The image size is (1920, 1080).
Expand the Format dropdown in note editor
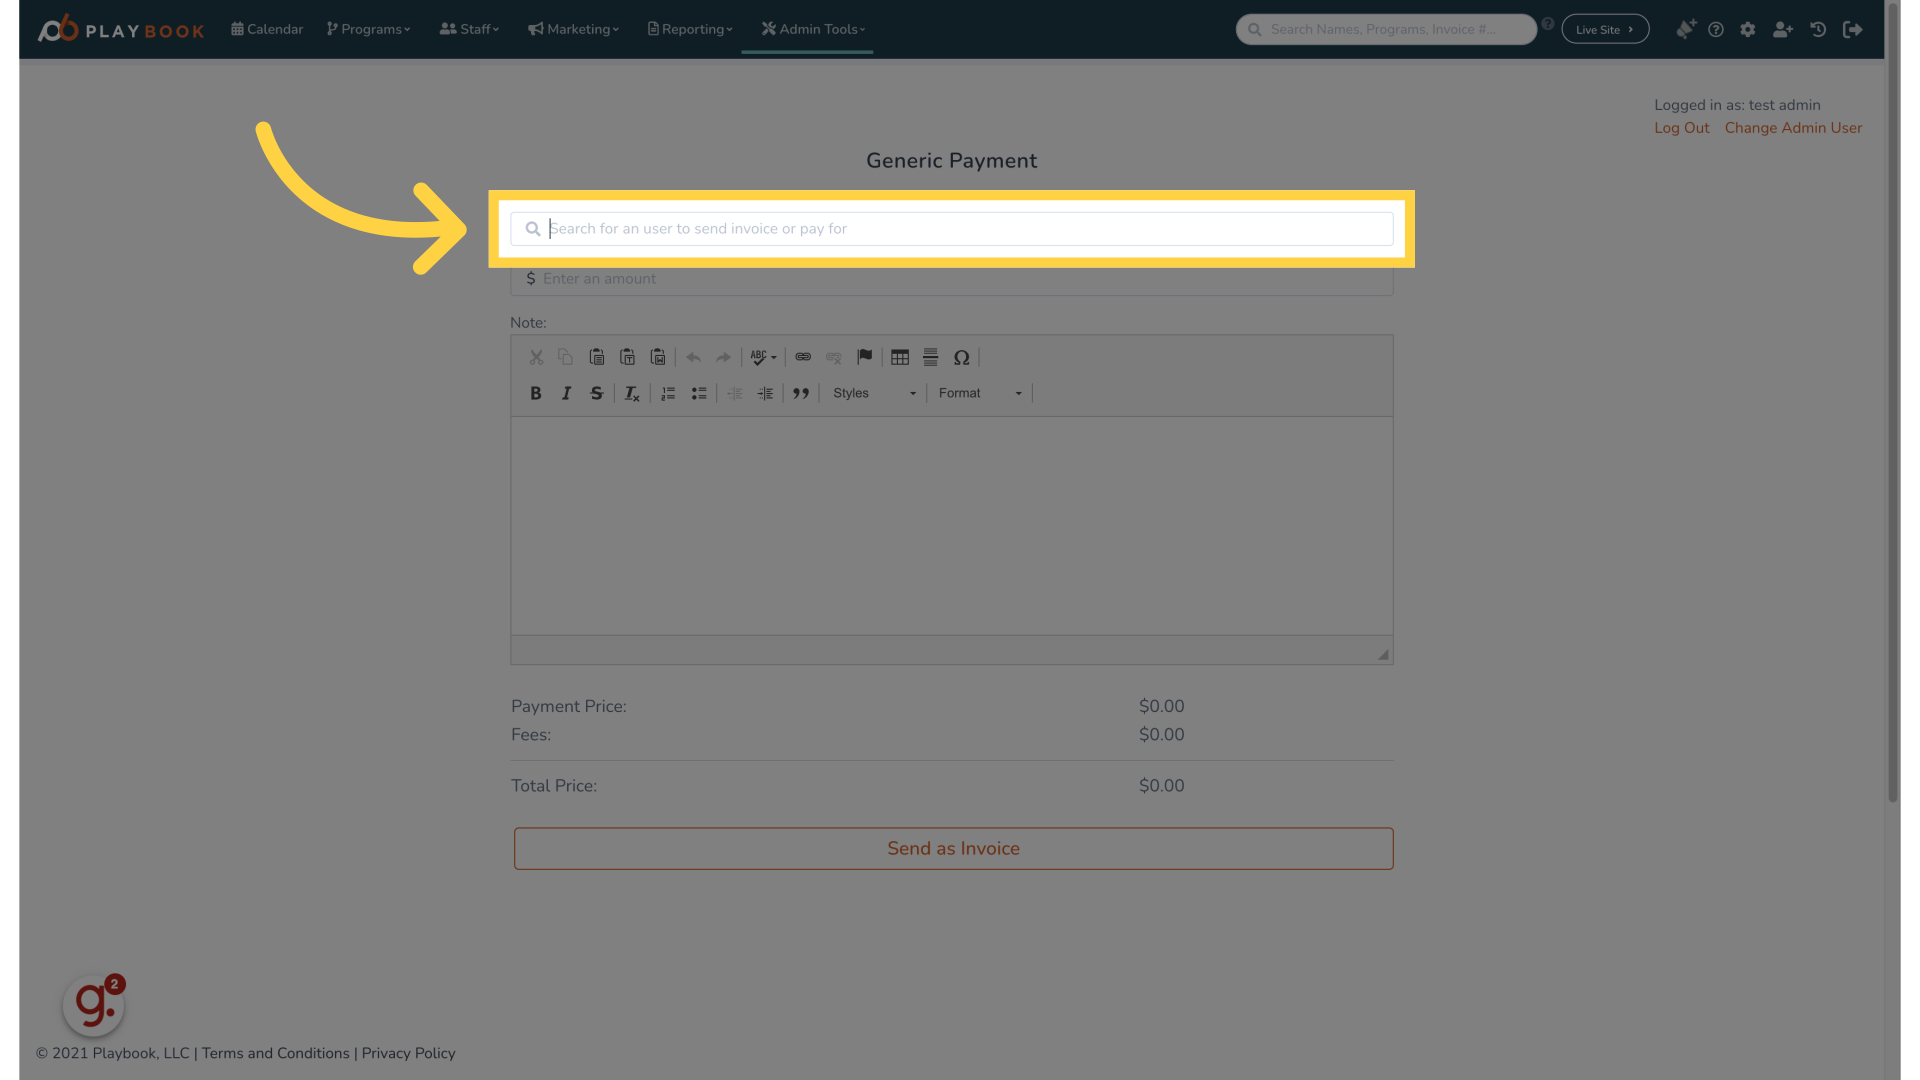click(x=980, y=393)
